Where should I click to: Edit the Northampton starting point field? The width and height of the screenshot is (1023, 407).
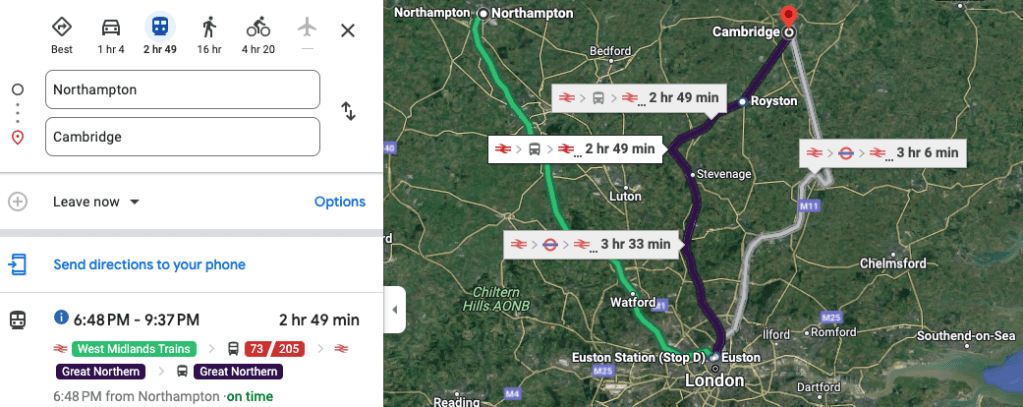183,89
